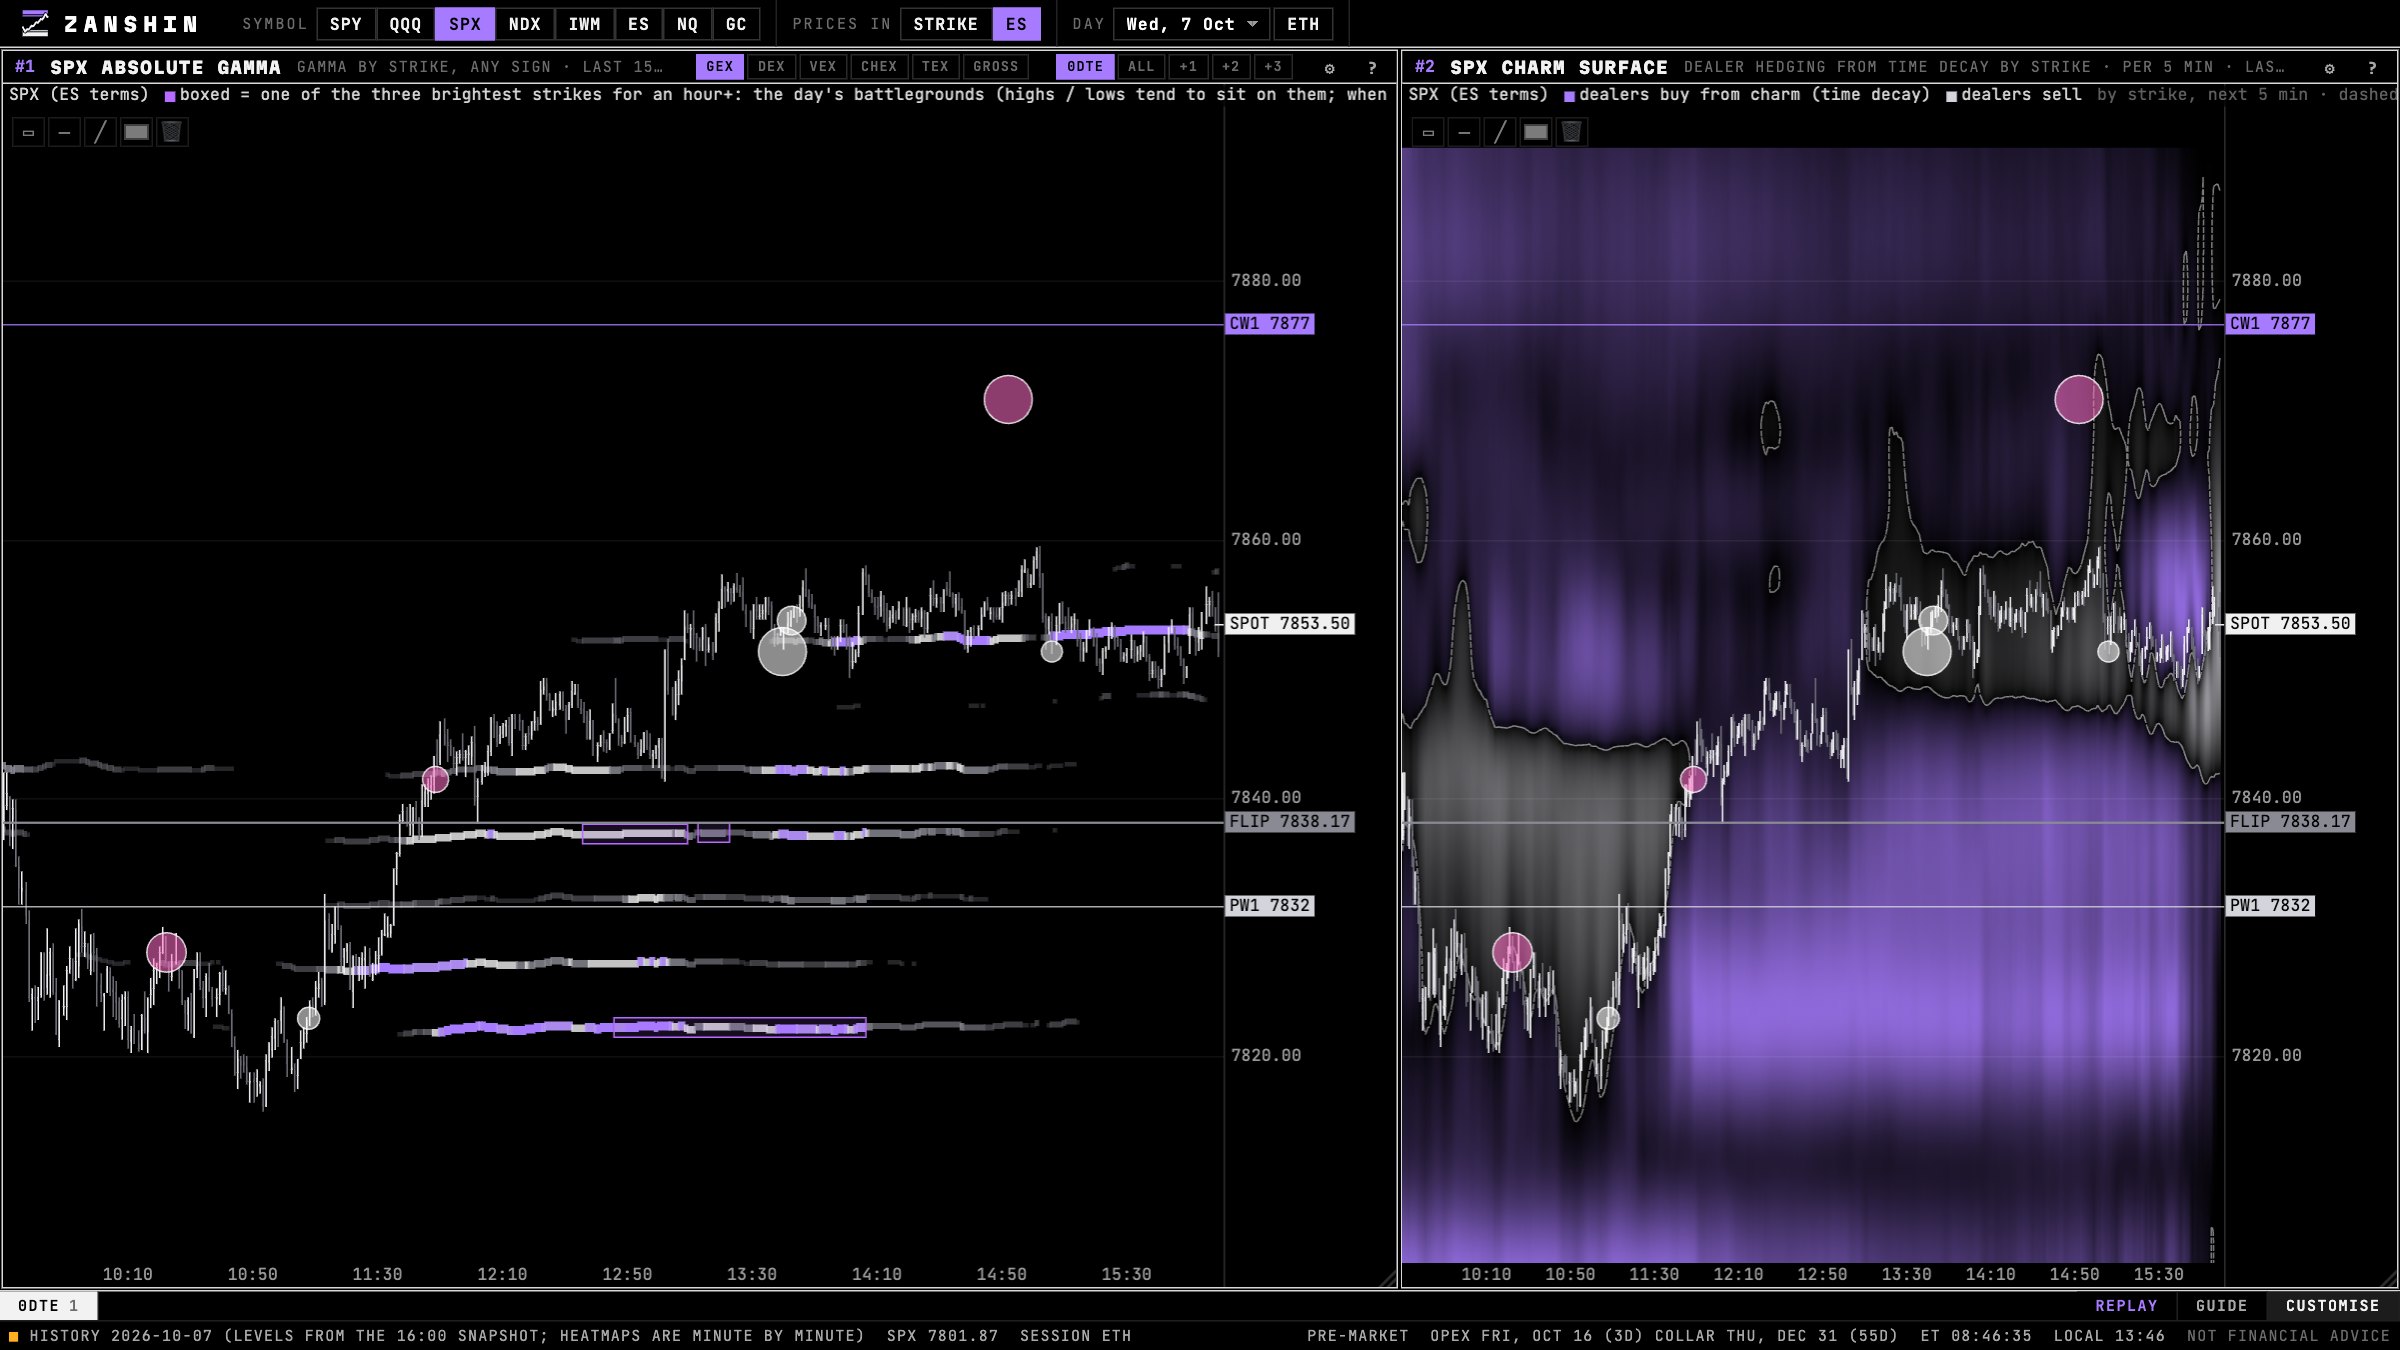The width and height of the screenshot is (2400, 1350).
Task: Select the CHEX metric tab
Action: 879,67
